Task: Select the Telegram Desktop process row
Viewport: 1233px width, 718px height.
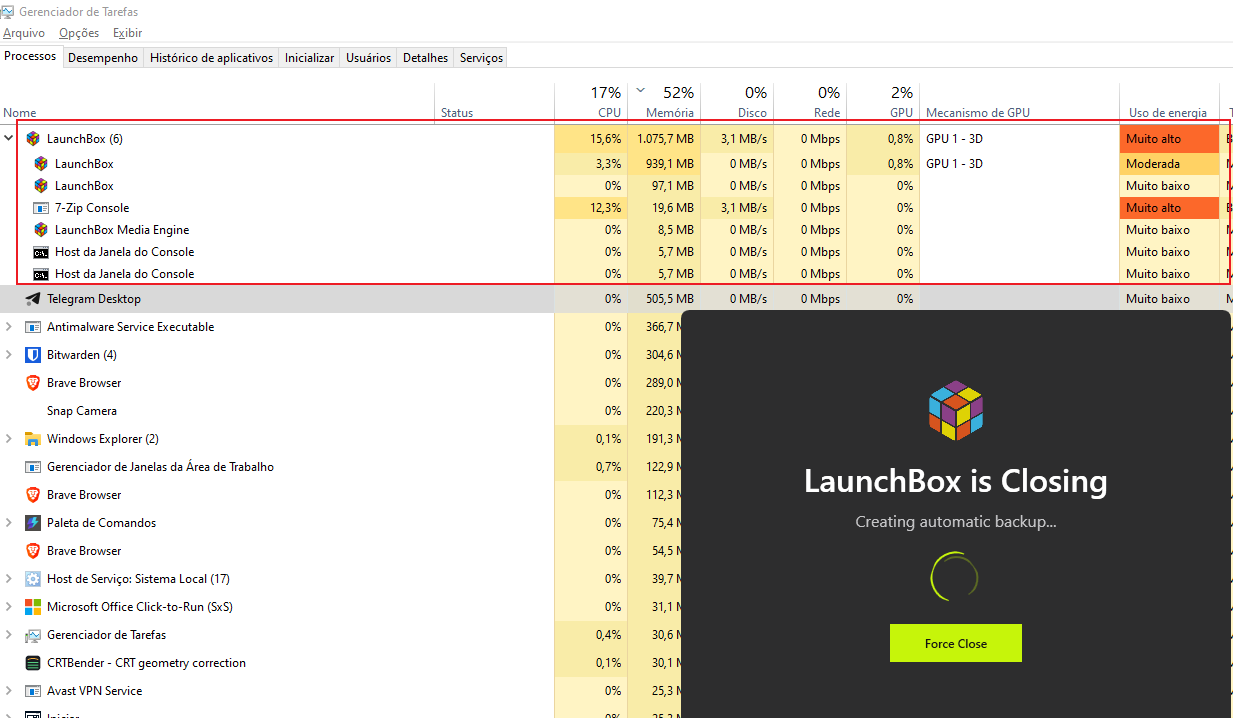Action: (x=616, y=299)
